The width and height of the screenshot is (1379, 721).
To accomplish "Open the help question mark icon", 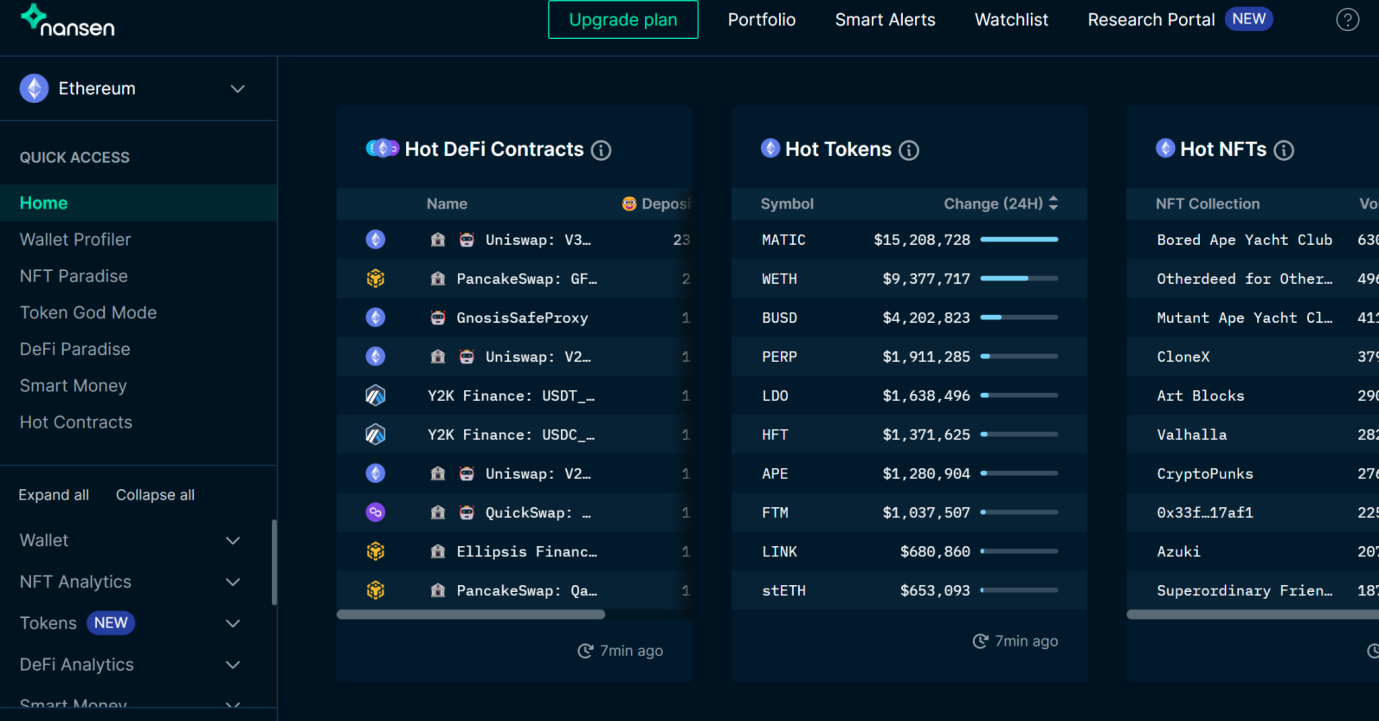I will [x=1347, y=20].
